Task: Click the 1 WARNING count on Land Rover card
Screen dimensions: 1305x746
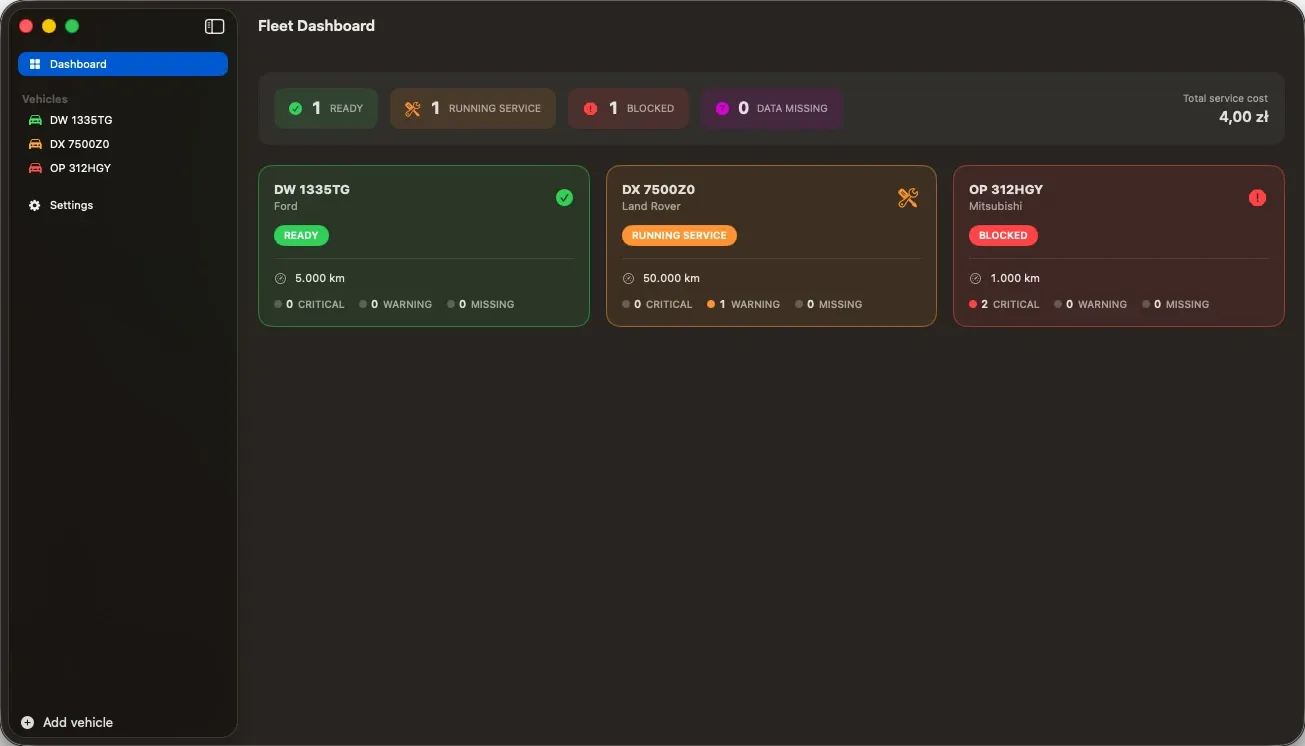Action: point(743,304)
